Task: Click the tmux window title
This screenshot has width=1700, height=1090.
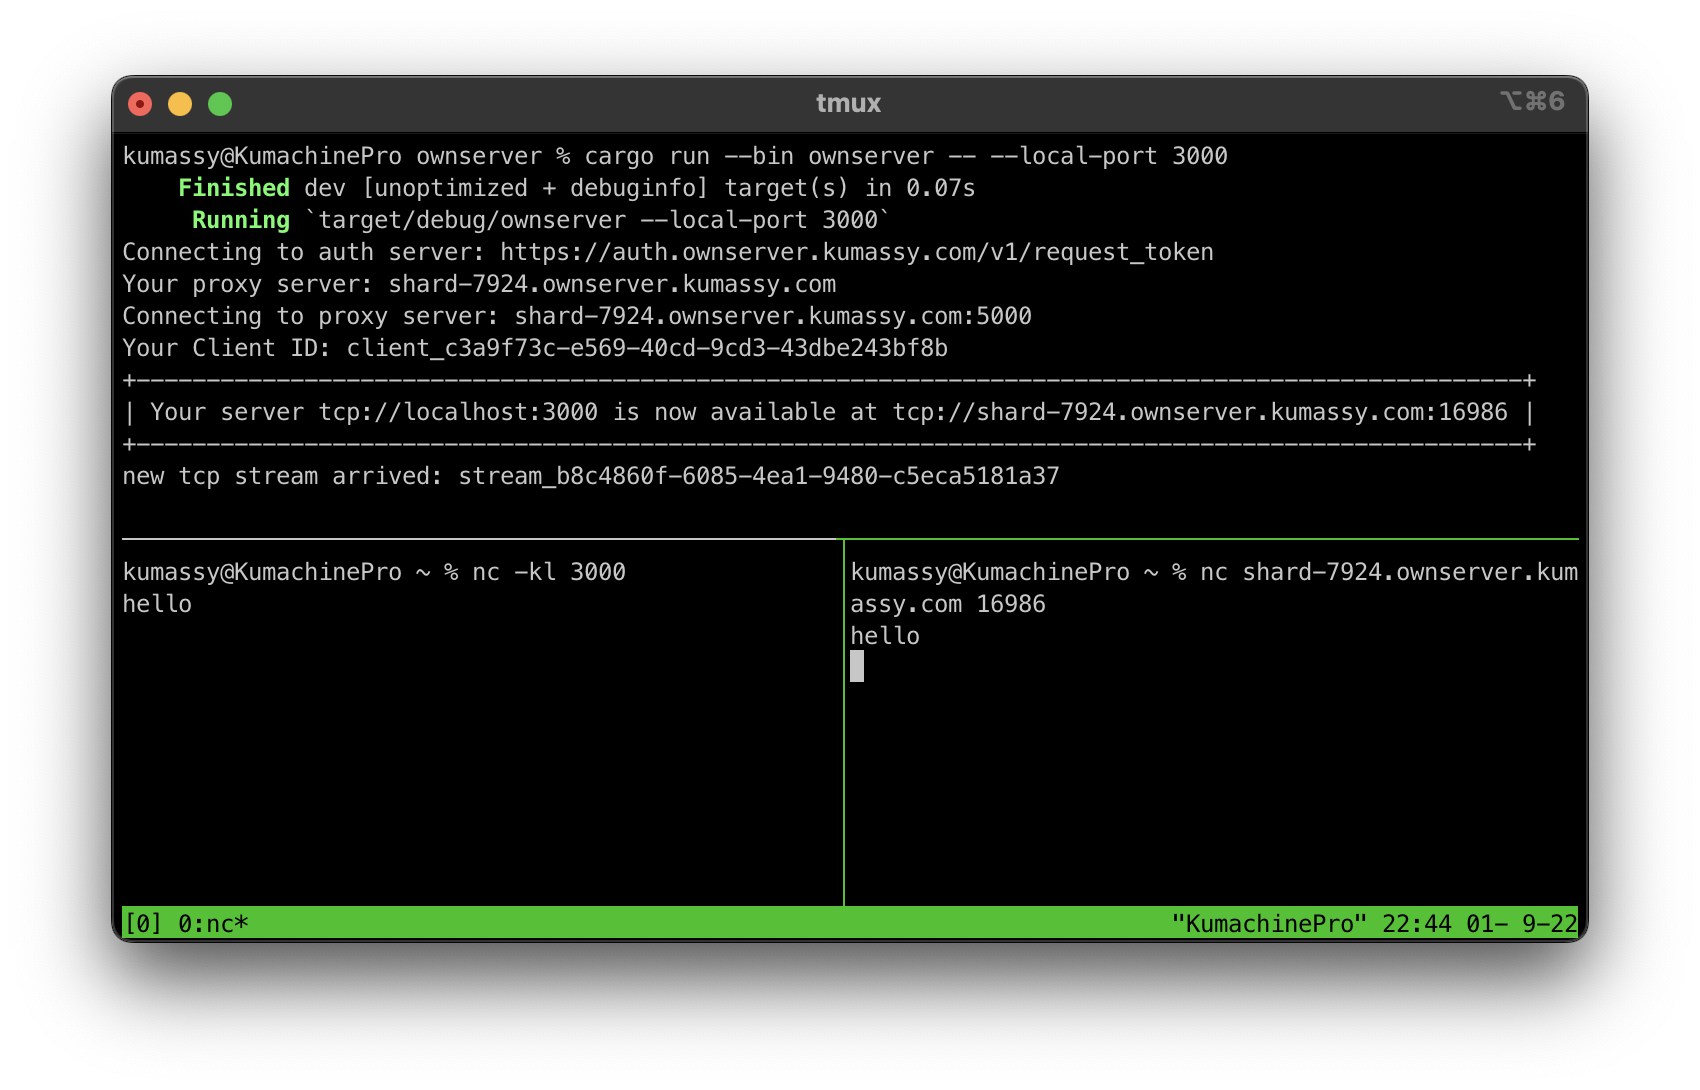Action: point(848,103)
